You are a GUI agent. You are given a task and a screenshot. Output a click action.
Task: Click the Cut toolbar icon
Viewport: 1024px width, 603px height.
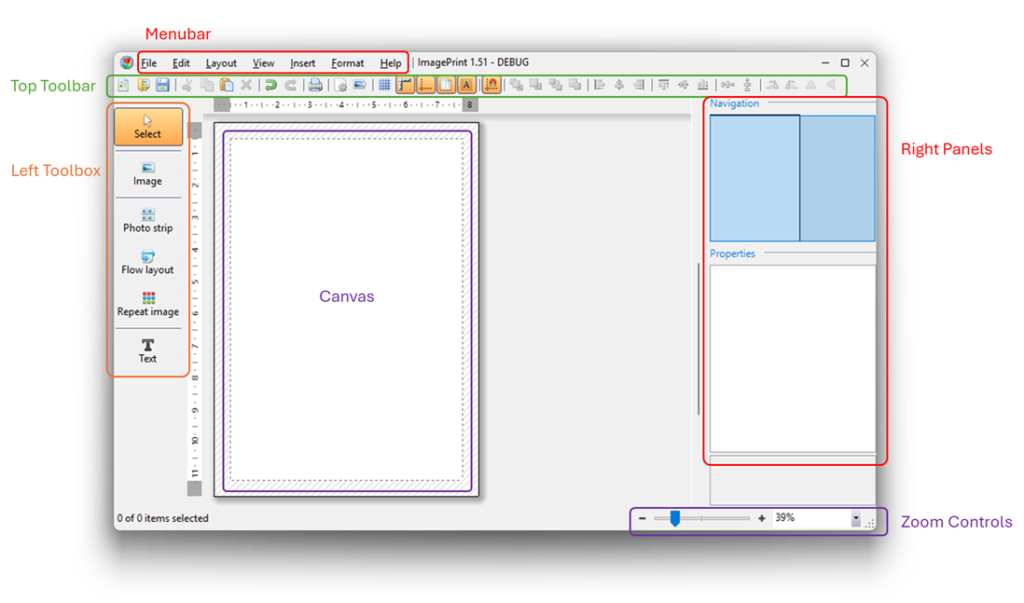click(186, 85)
